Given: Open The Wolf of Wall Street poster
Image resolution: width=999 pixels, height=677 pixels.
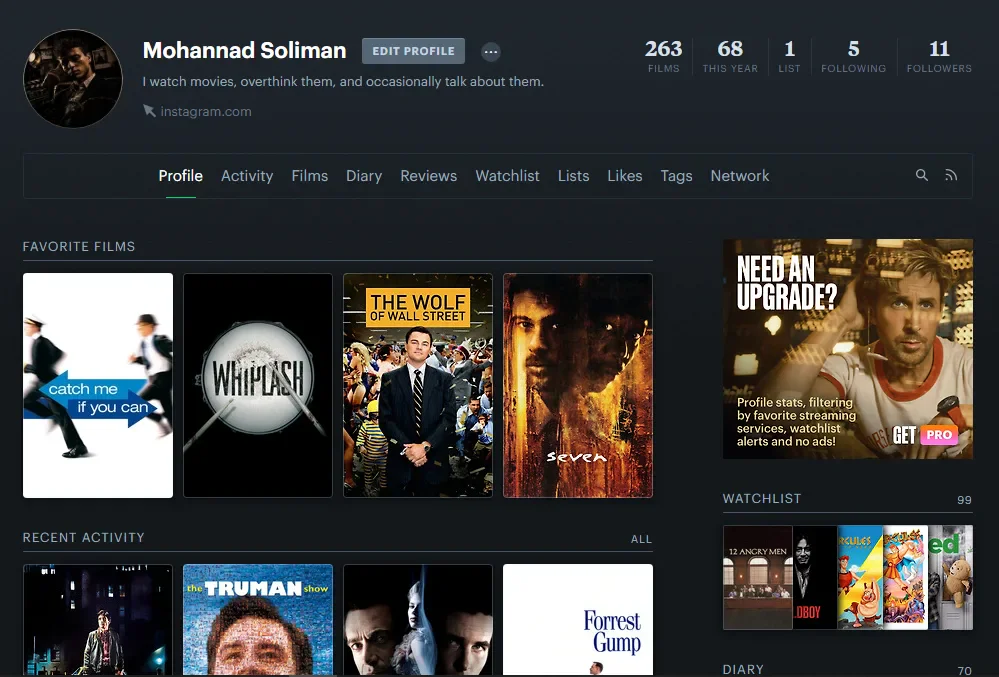Looking at the screenshot, I should 418,385.
